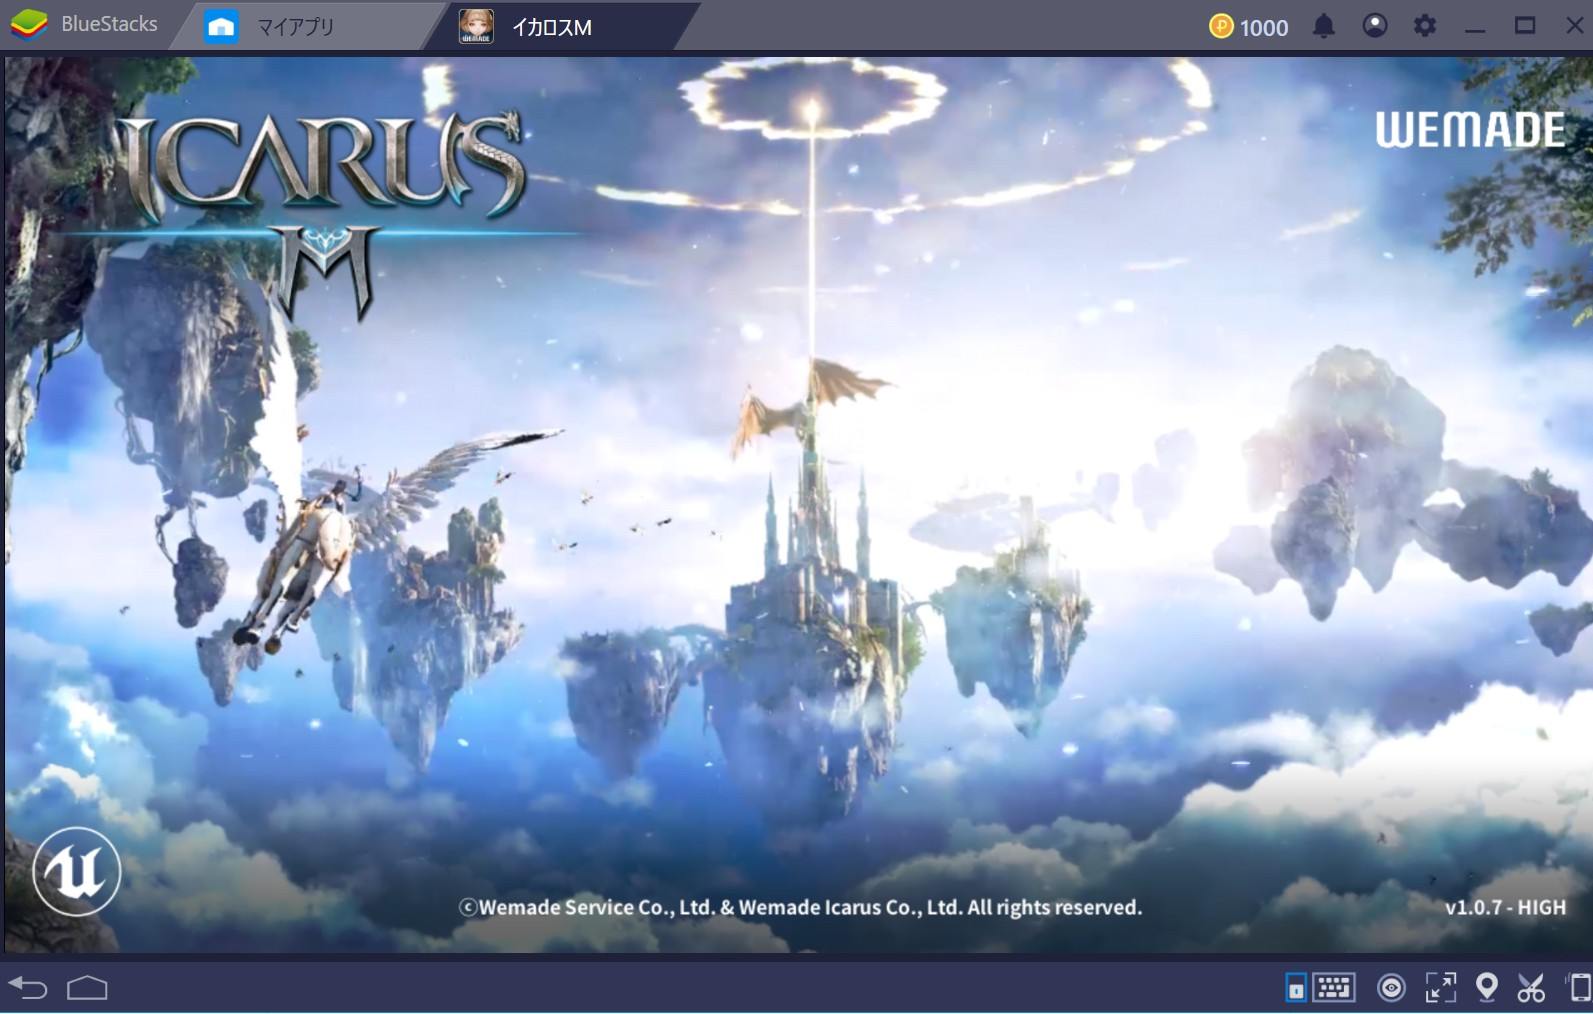Open BlueStacks settings gear
The width and height of the screenshot is (1593, 1014).
(1424, 26)
